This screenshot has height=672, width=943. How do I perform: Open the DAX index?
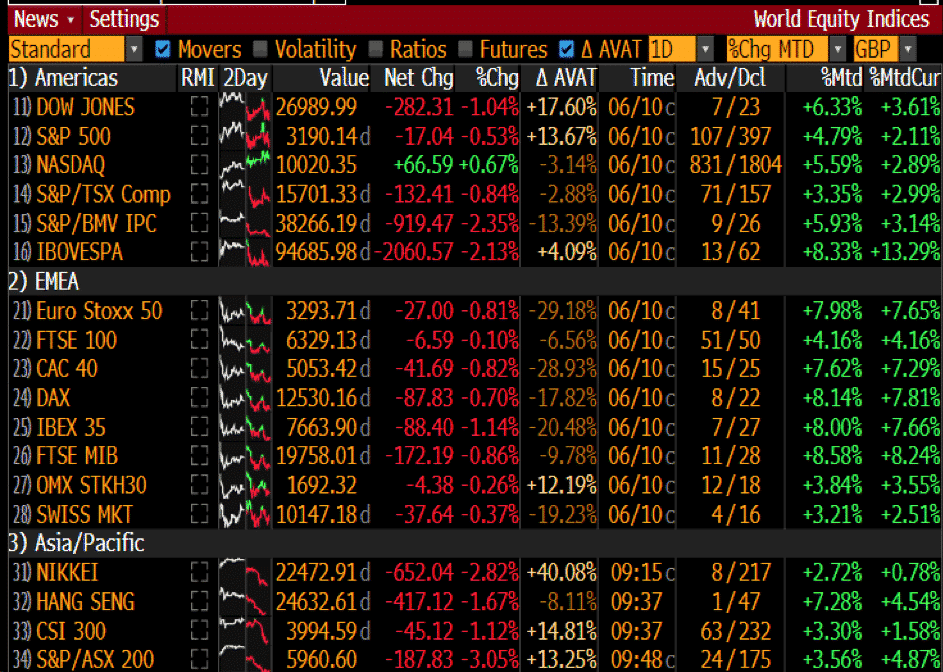(x=53, y=398)
